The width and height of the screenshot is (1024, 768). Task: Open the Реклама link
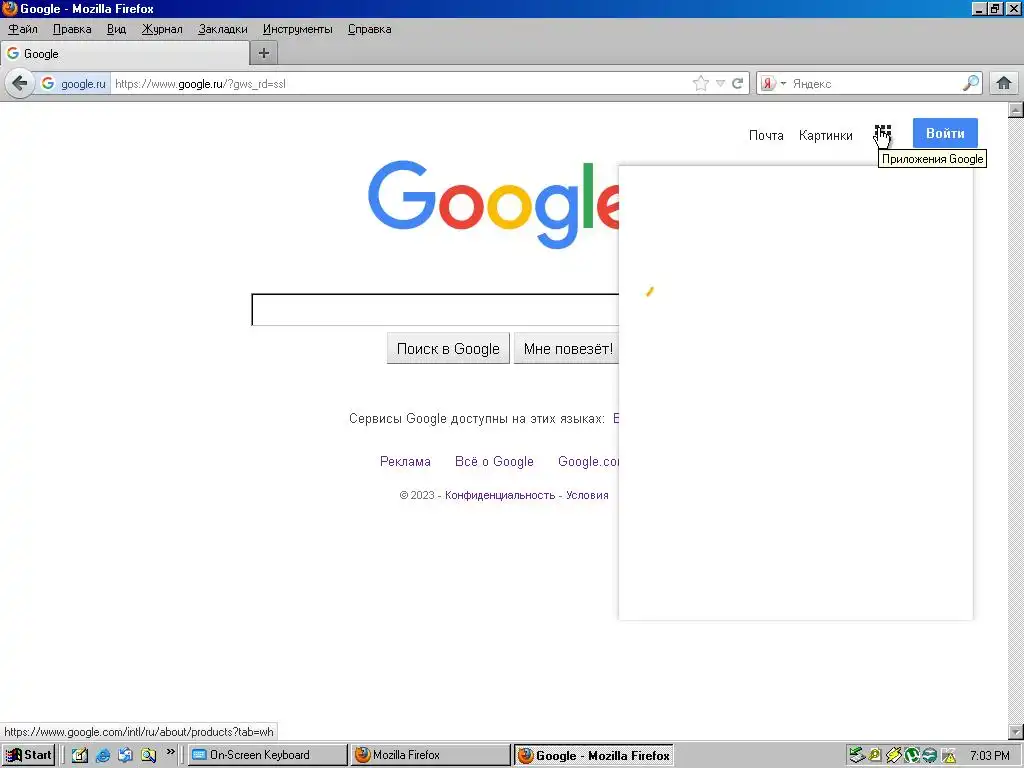click(405, 461)
